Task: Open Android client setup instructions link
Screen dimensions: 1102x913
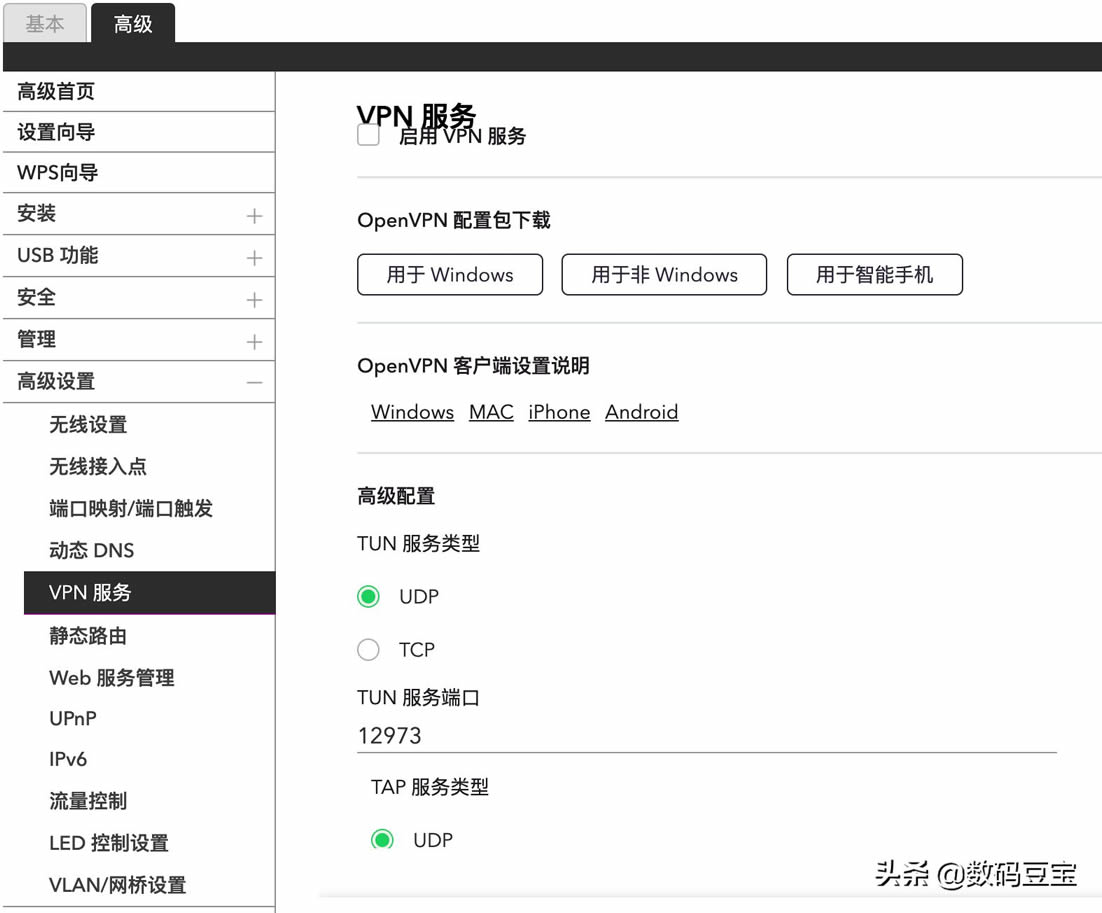Action: [642, 412]
